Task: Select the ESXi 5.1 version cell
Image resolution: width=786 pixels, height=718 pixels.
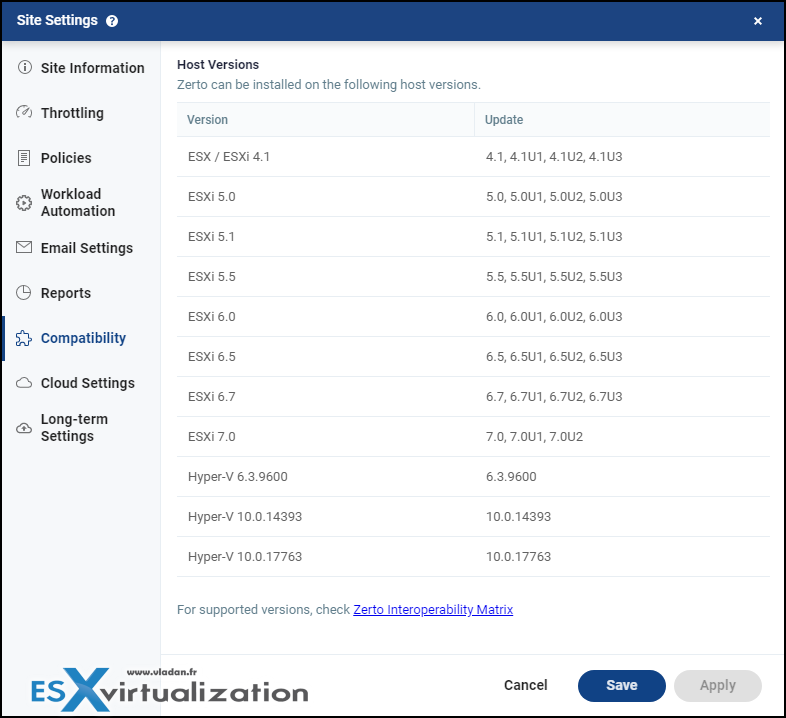Action: coord(326,237)
